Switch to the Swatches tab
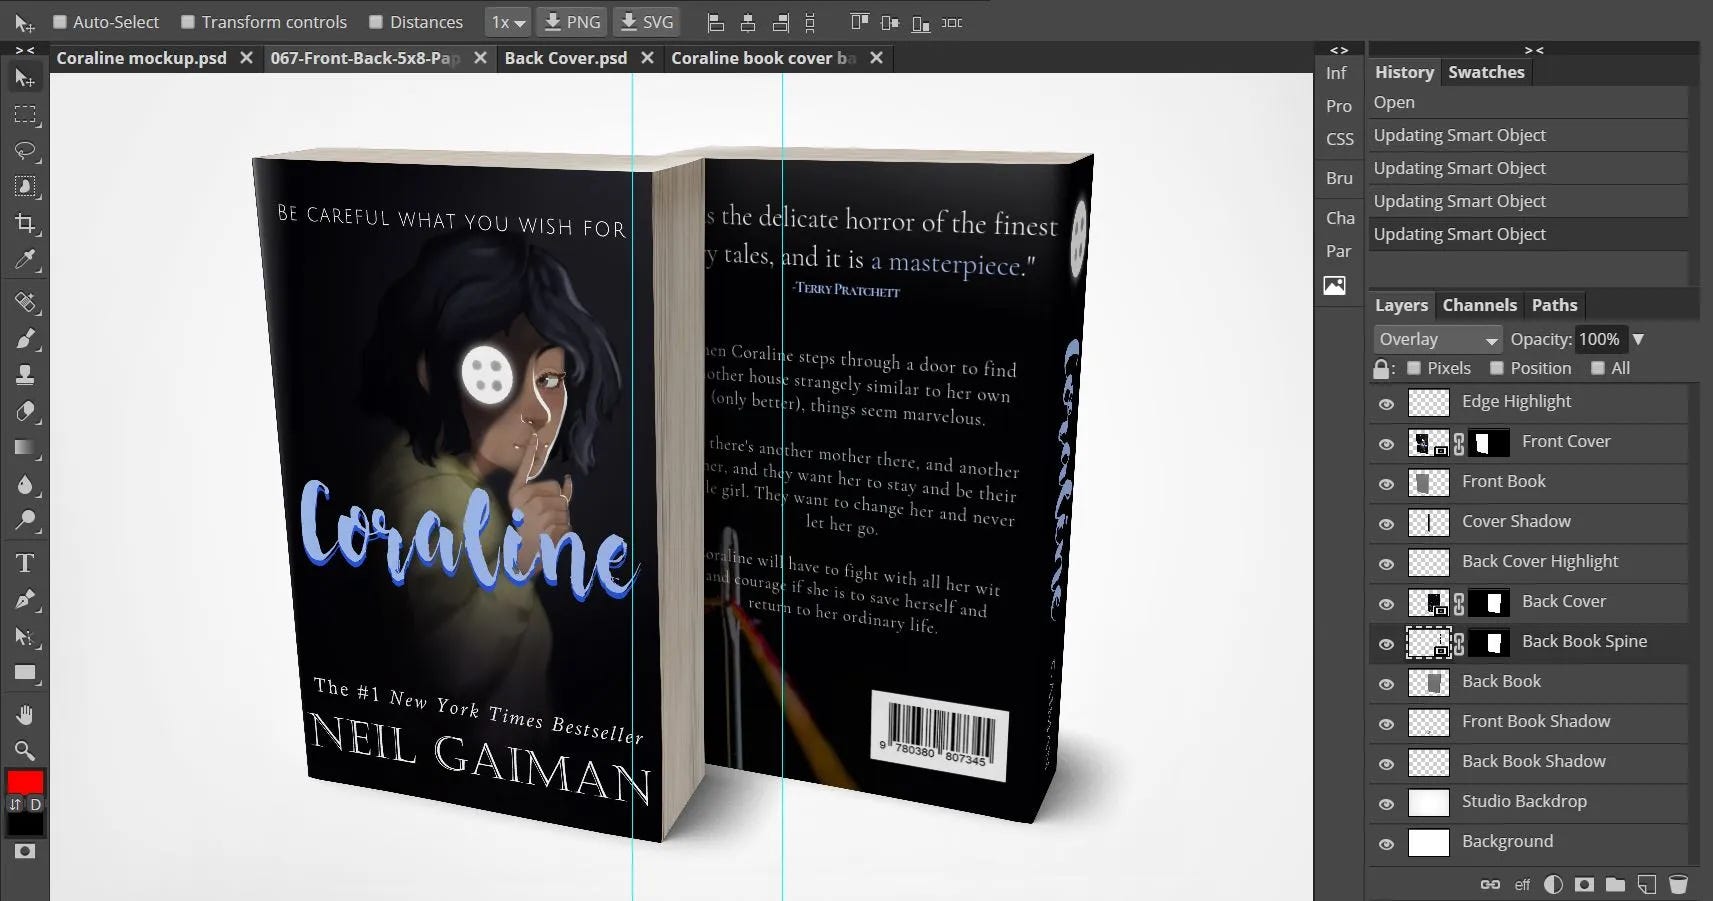Viewport: 1713px width, 901px height. [1486, 72]
